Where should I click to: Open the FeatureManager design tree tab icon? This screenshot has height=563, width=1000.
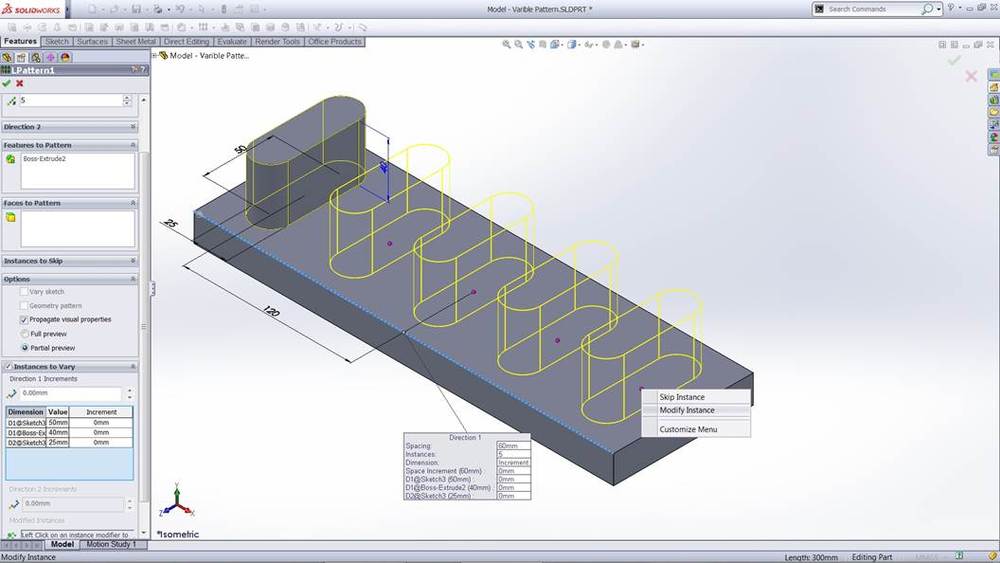pos(7,57)
